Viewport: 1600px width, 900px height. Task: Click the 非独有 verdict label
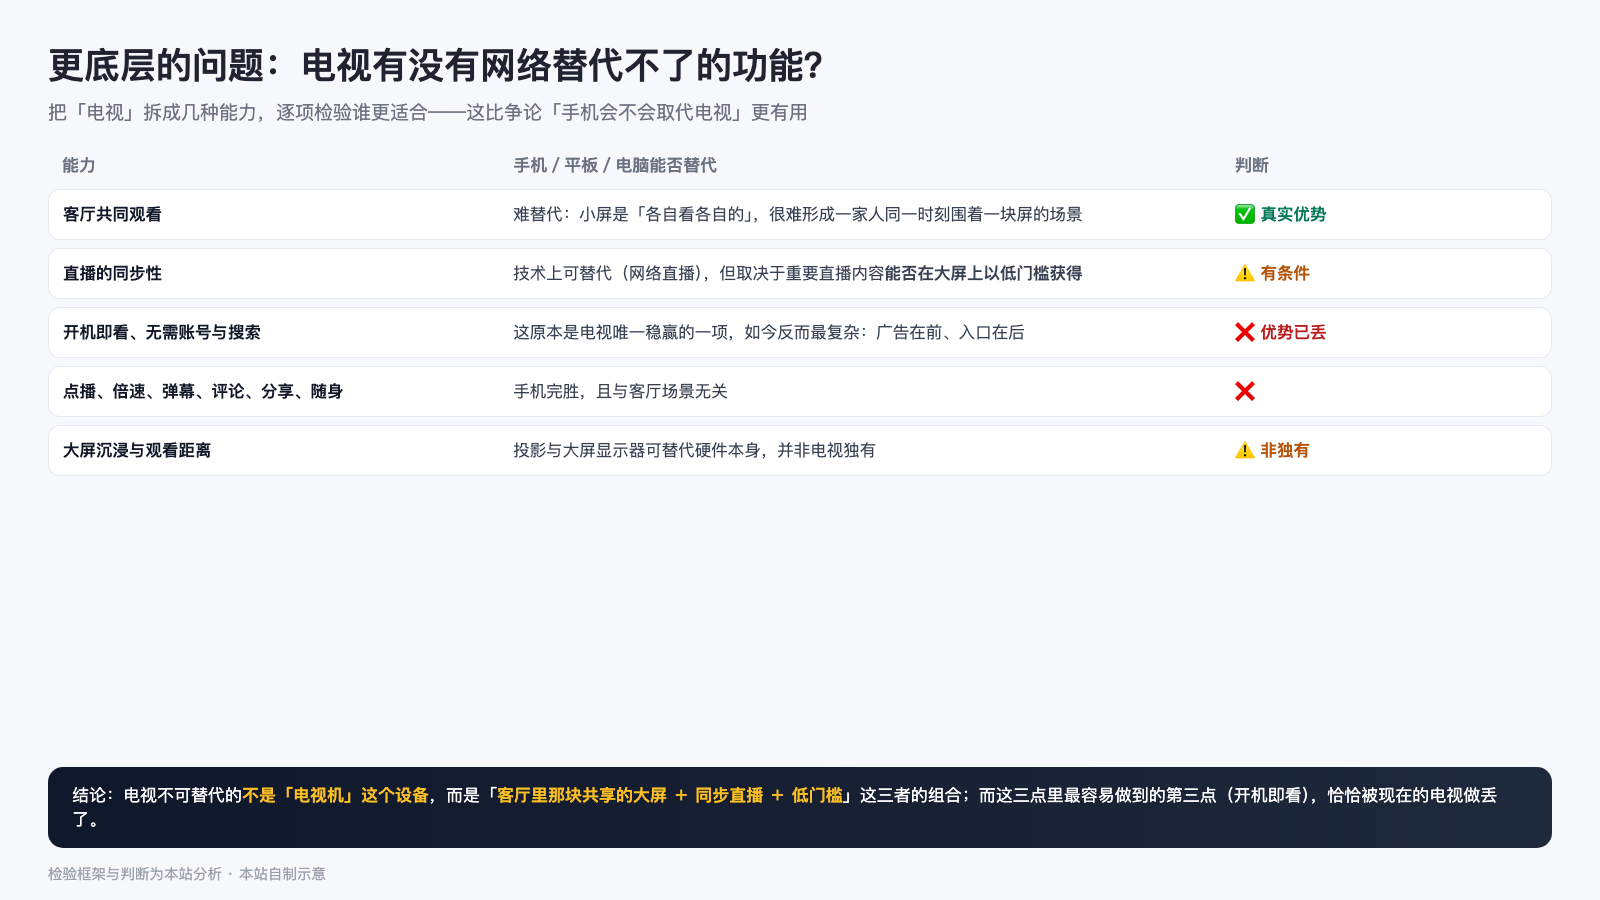[1285, 450]
